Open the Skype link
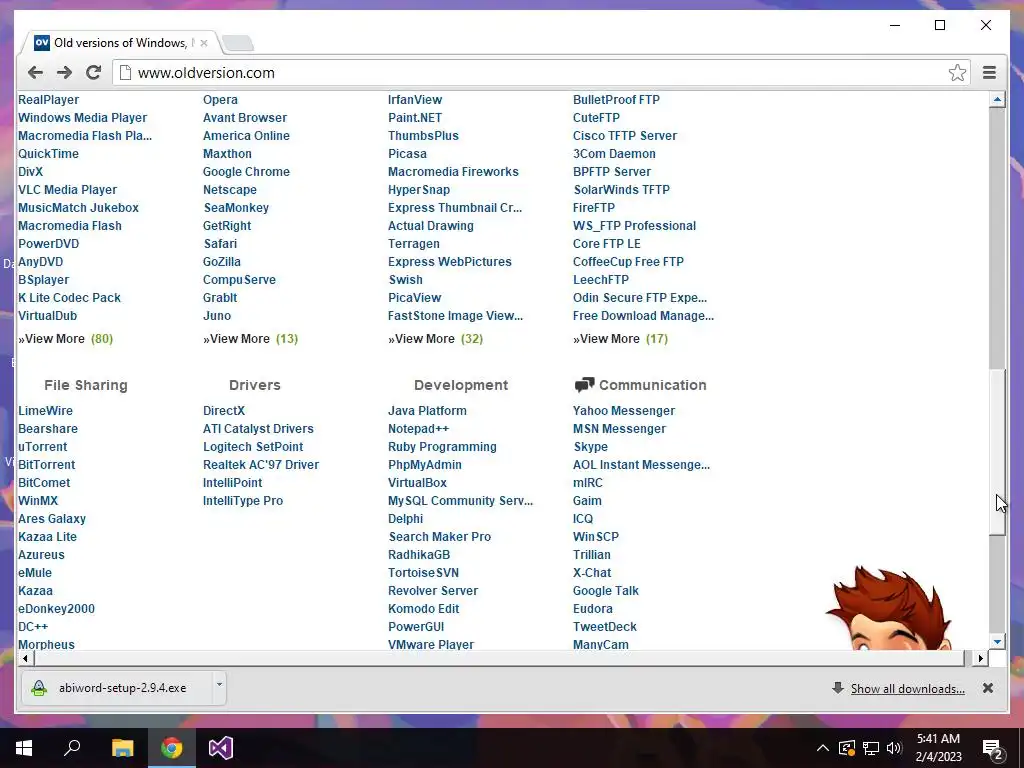 [590, 447]
